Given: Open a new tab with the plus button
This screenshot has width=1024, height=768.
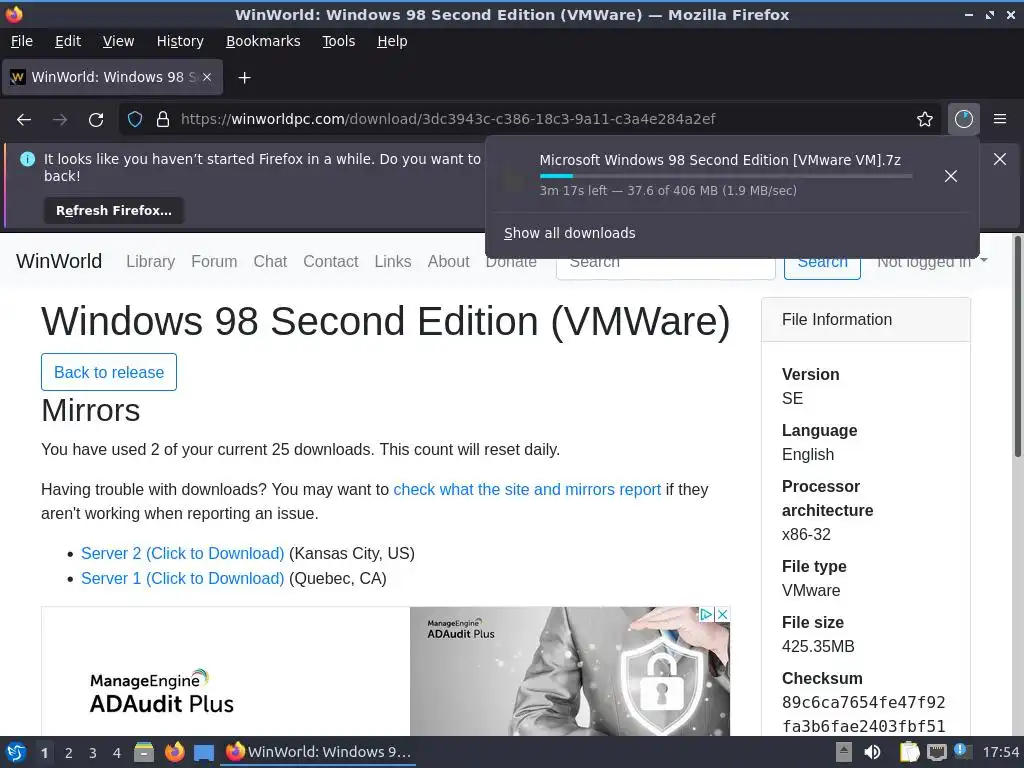Looking at the screenshot, I should tap(244, 78).
